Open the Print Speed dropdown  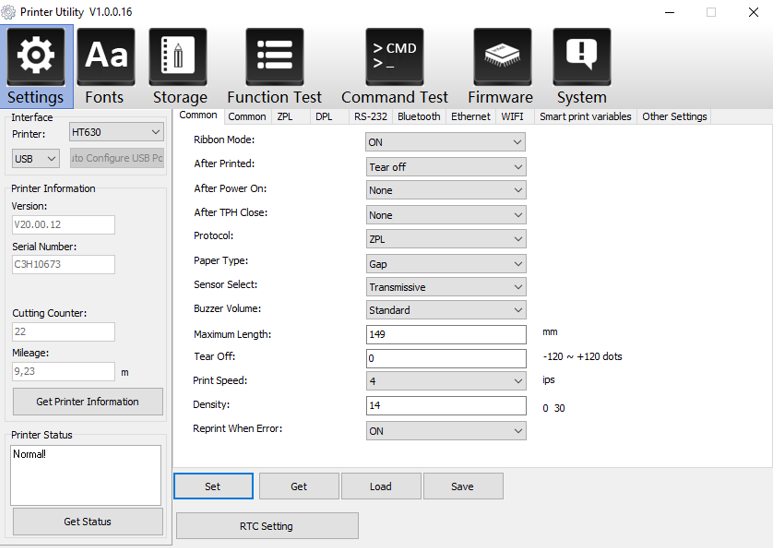[x=445, y=381]
